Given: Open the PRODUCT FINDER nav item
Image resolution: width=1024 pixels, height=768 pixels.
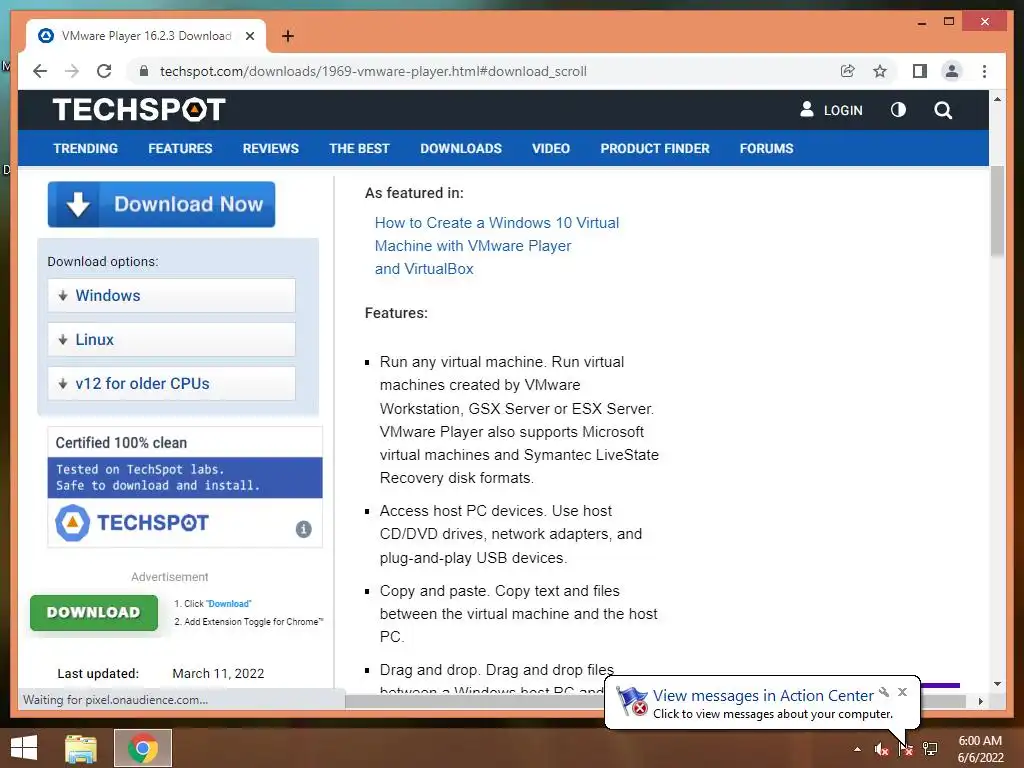Looking at the screenshot, I should 655,148.
